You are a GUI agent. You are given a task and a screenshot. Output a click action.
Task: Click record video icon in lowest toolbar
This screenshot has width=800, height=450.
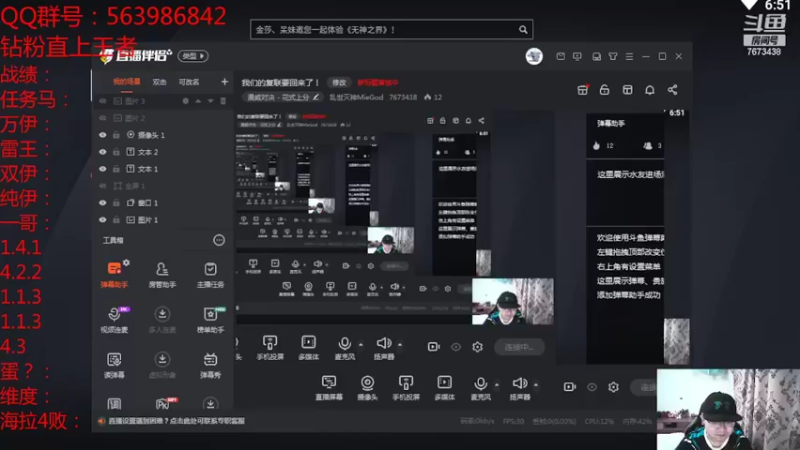[x=569, y=387]
